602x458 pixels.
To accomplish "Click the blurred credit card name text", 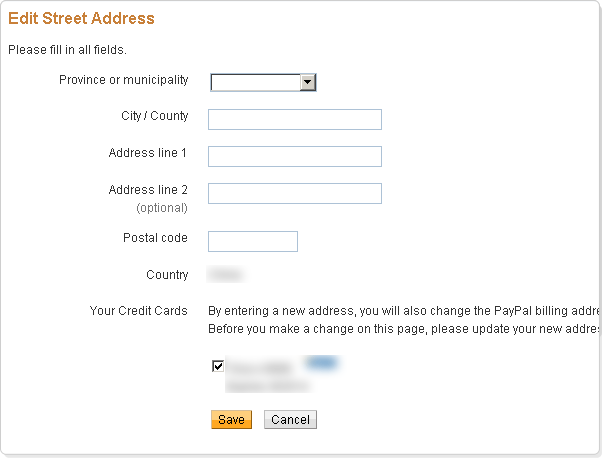I will coord(262,368).
